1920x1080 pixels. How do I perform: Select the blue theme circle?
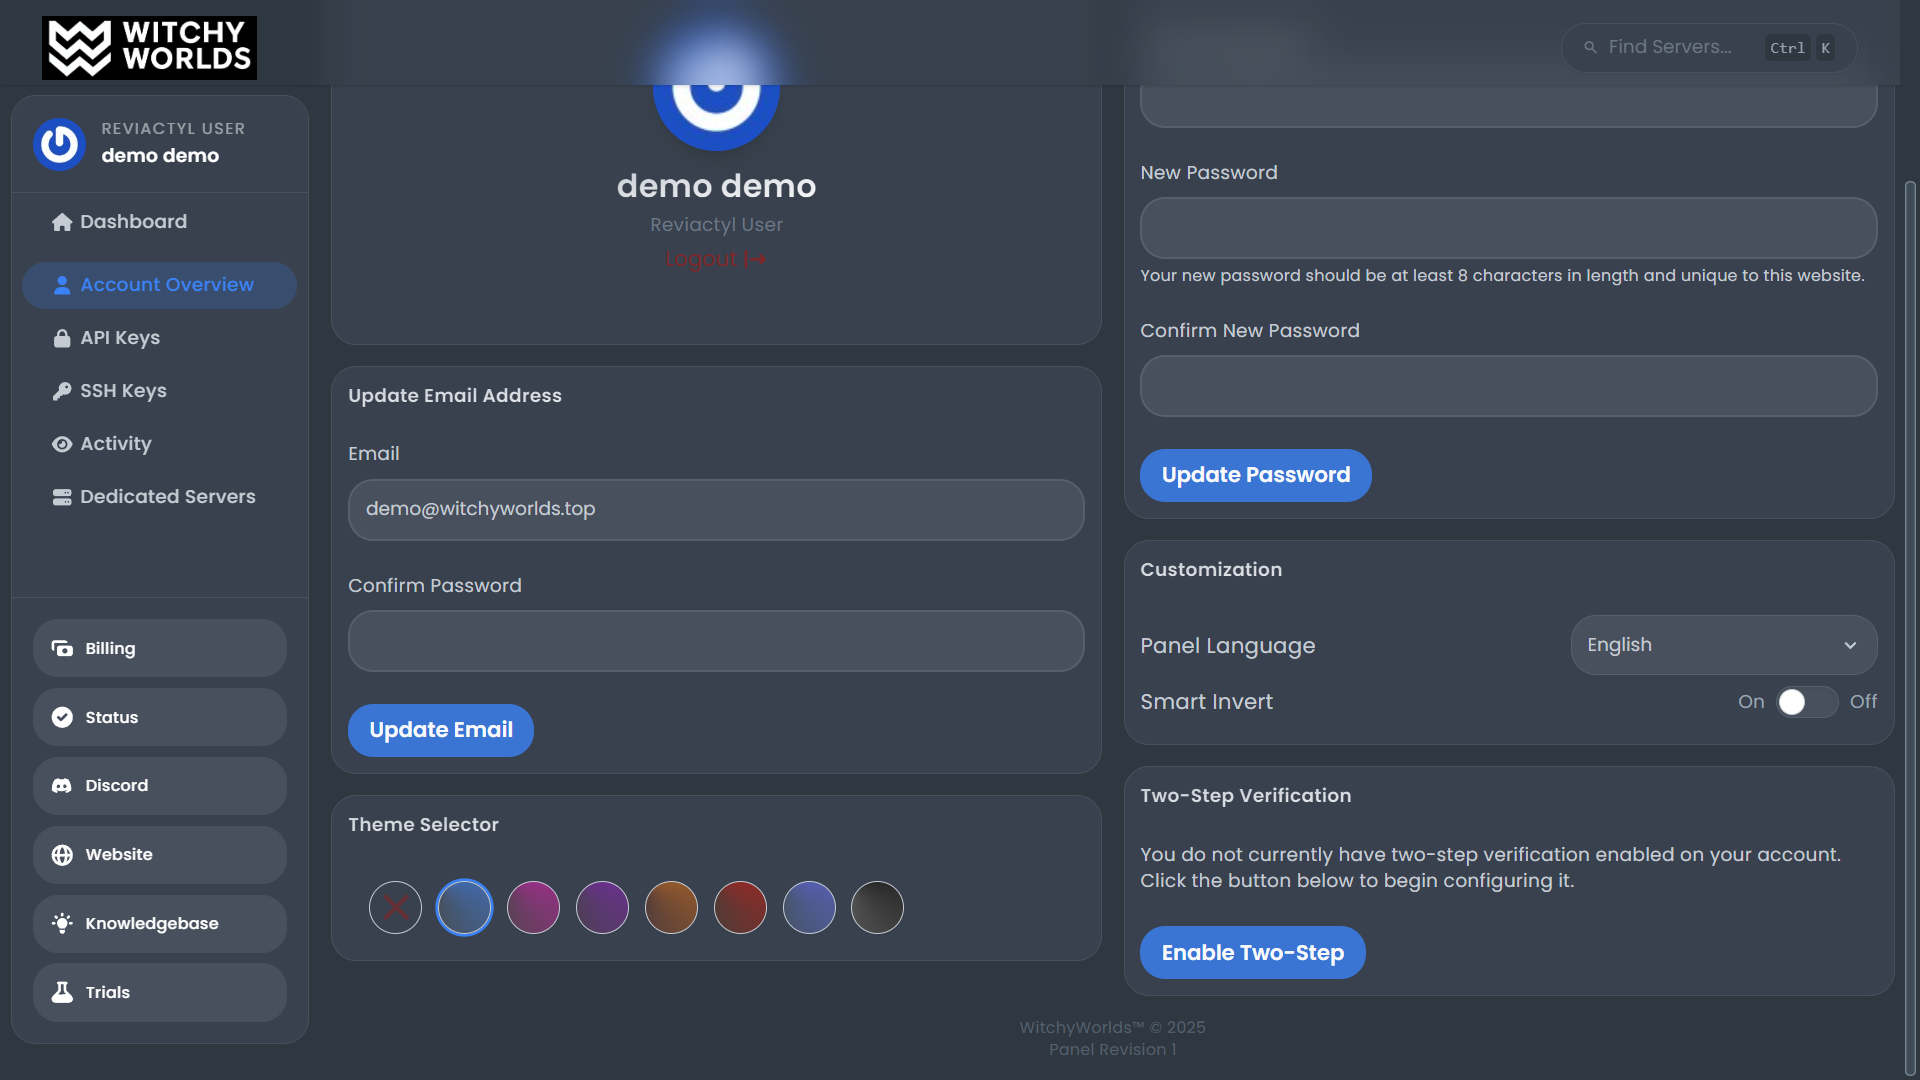pyautogui.click(x=465, y=907)
